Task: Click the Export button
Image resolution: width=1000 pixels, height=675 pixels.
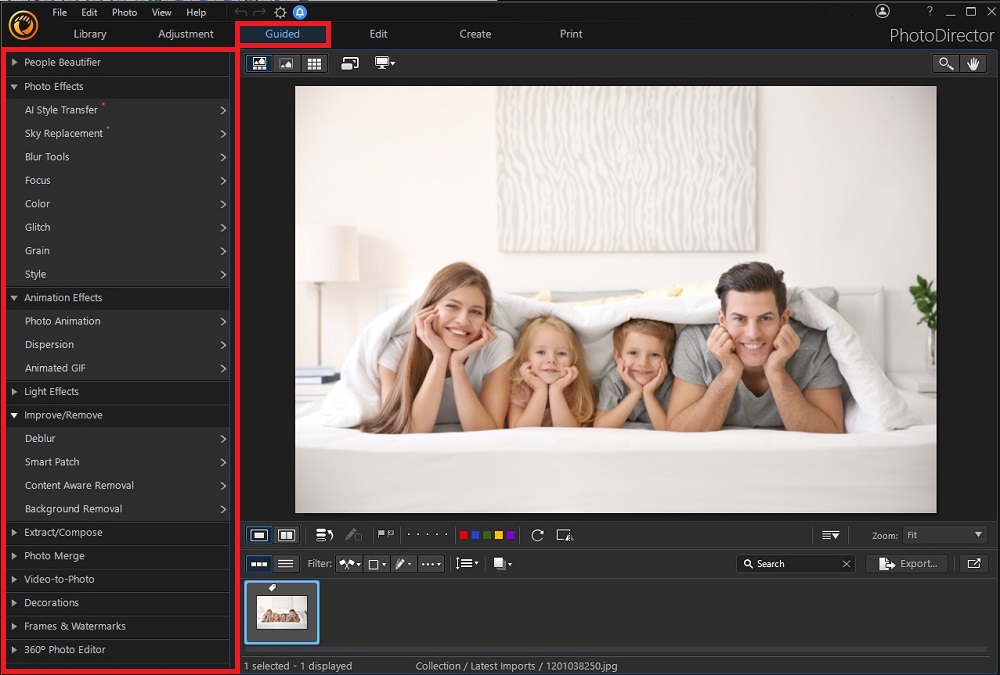Action: coord(907,563)
